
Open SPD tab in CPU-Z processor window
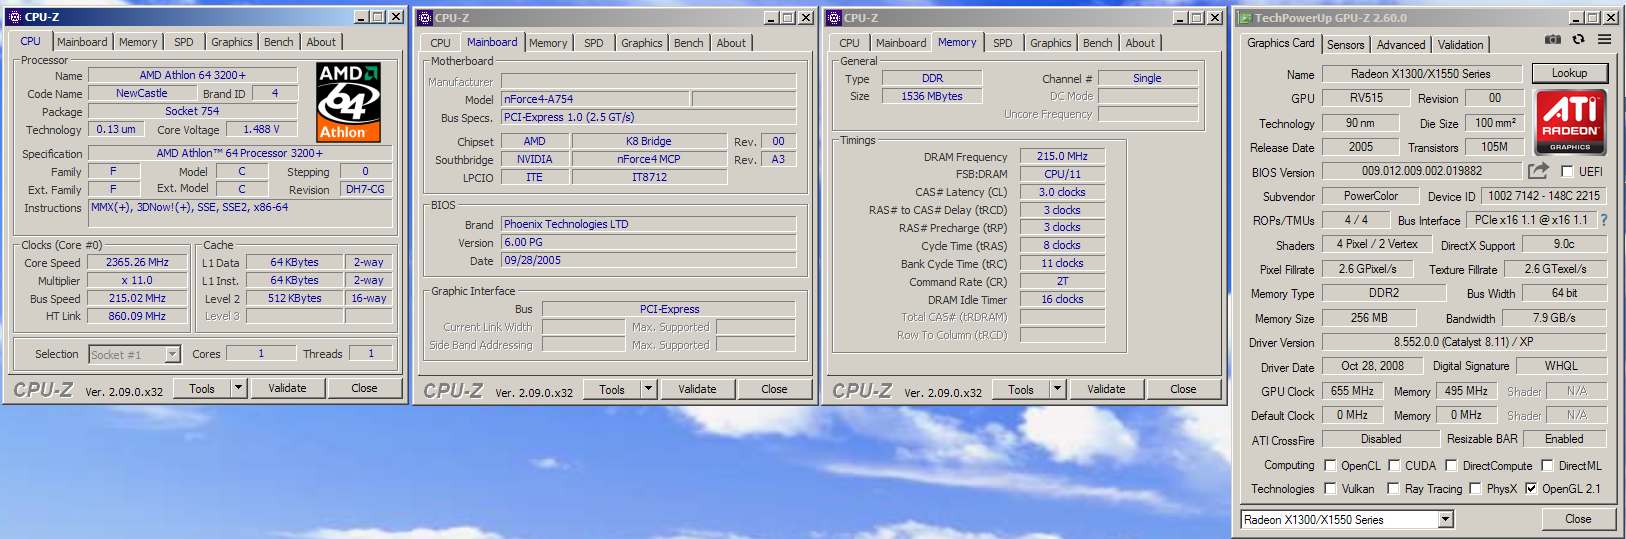tap(184, 42)
